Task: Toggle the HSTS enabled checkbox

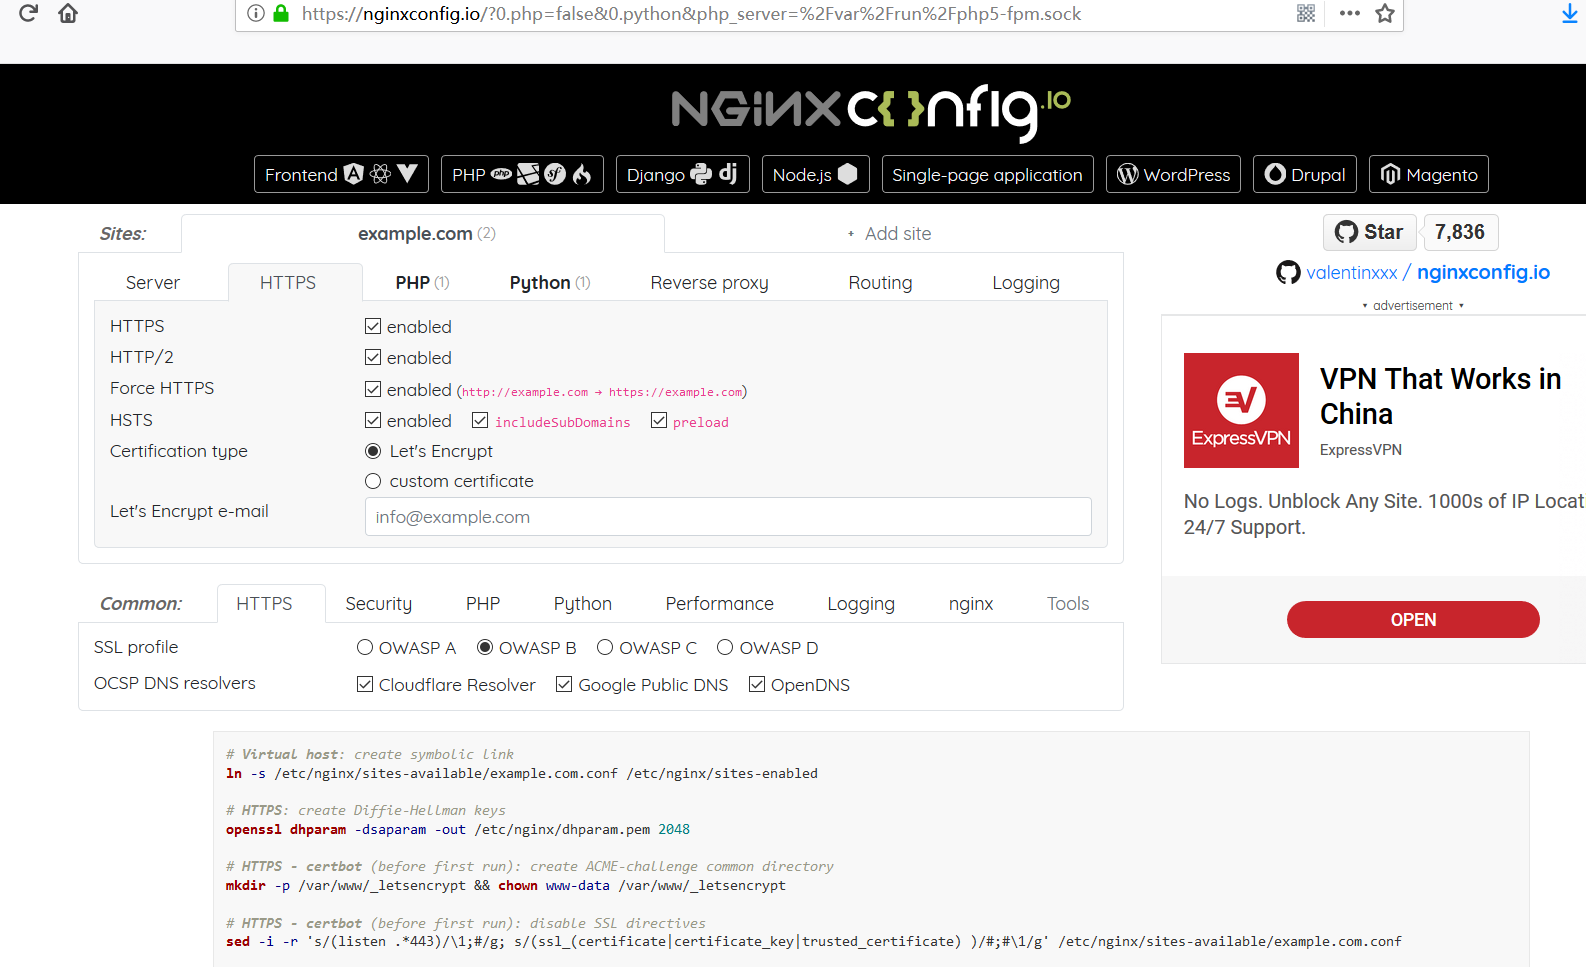Action: [373, 420]
